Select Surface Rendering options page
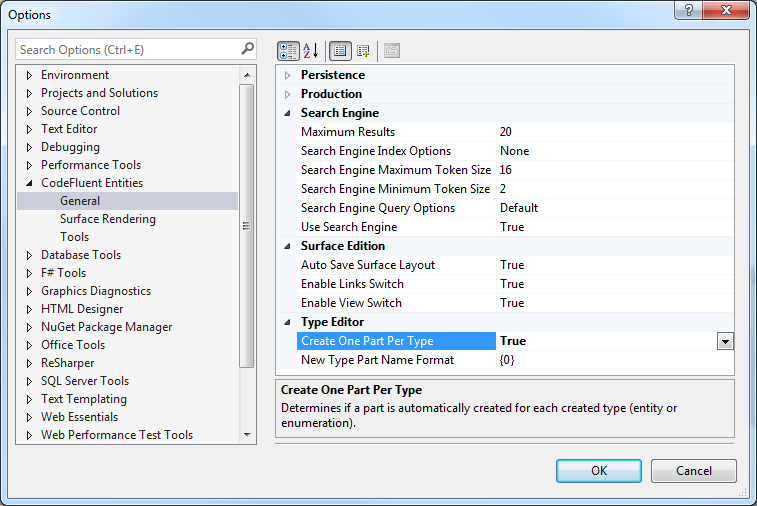 (x=107, y=219)
